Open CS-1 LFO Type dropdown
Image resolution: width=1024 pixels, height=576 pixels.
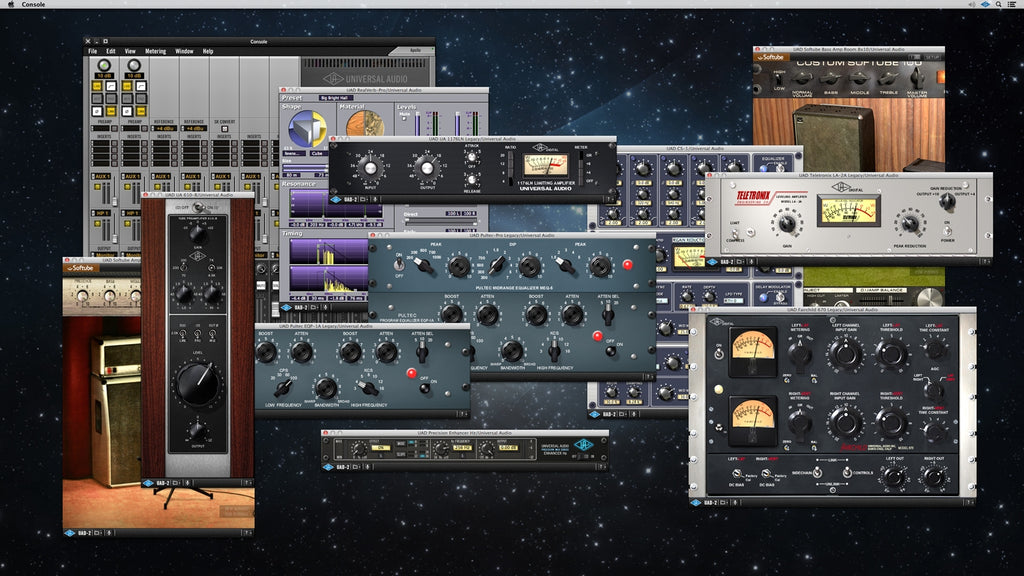(733, 300)
